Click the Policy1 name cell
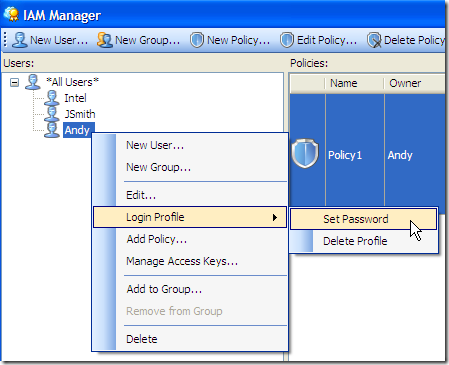449x365 pixels. (355, 155)
